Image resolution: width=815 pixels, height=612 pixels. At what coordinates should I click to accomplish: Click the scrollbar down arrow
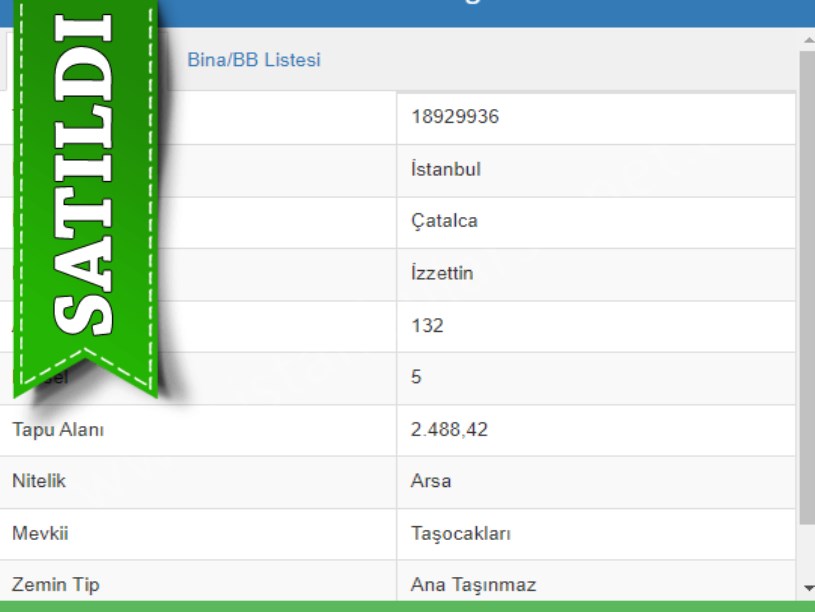808,588
